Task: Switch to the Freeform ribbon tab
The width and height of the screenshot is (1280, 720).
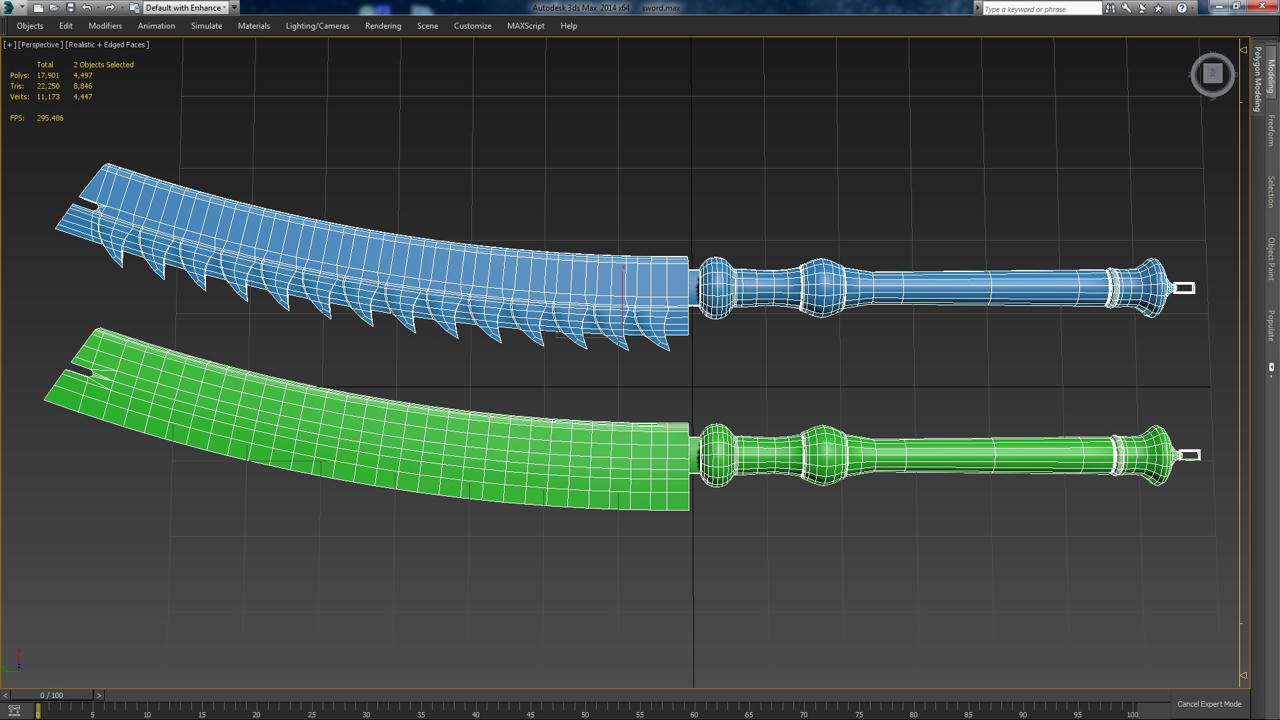Action: 1272,130
